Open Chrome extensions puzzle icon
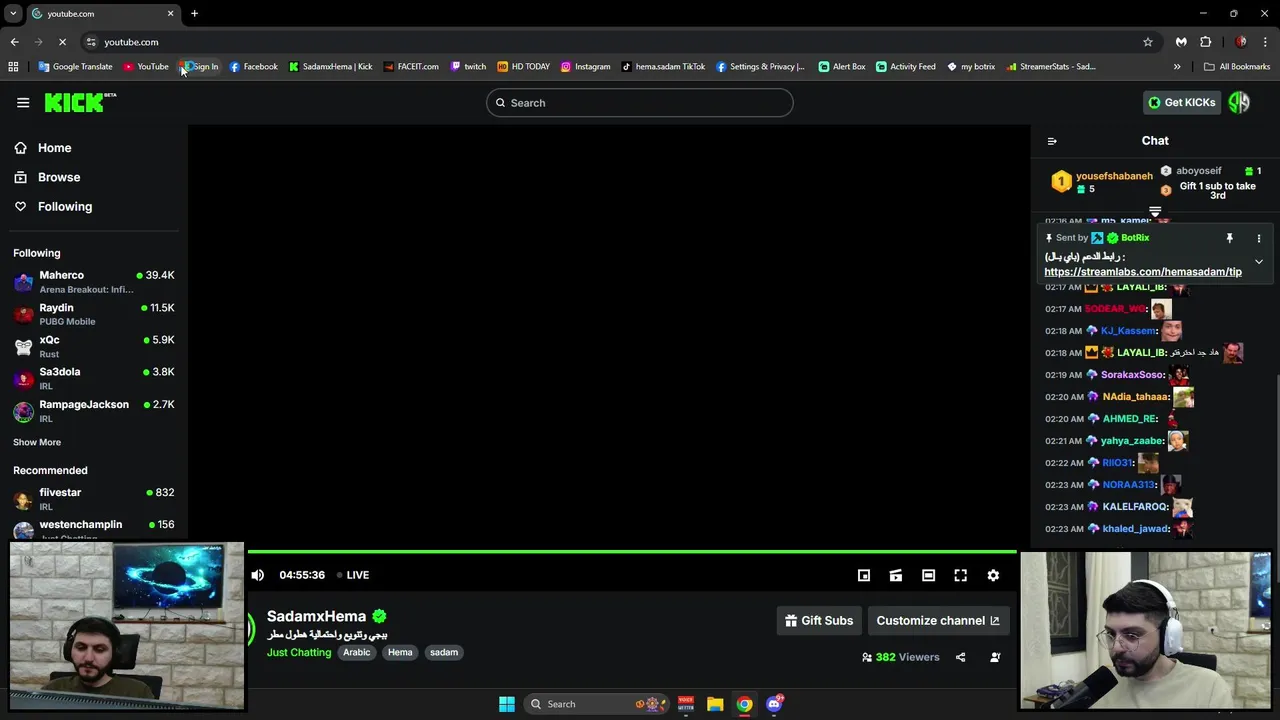 coord(1206,42)
